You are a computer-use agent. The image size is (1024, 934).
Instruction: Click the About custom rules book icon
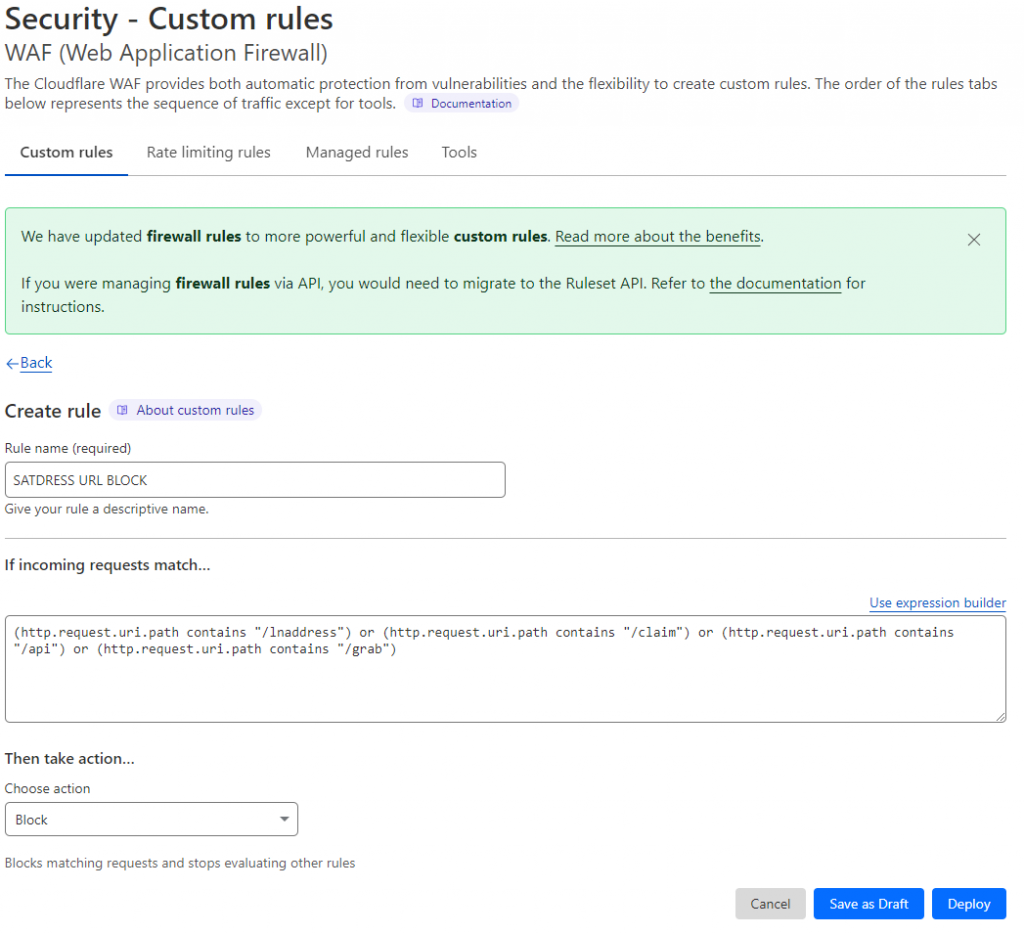(122, 410)
